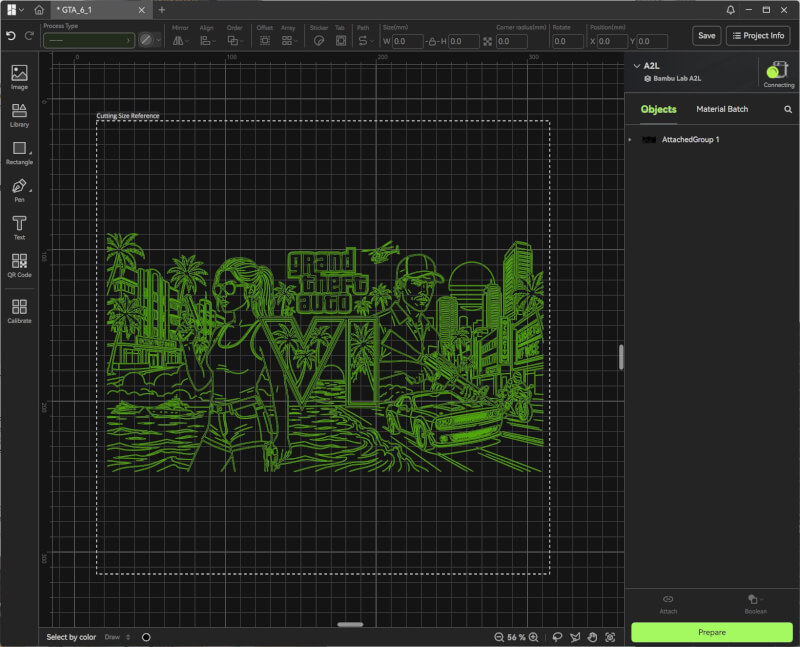Expand the AttachedGroup 1 tree item
800x647 pixels.
click(630, 139)
